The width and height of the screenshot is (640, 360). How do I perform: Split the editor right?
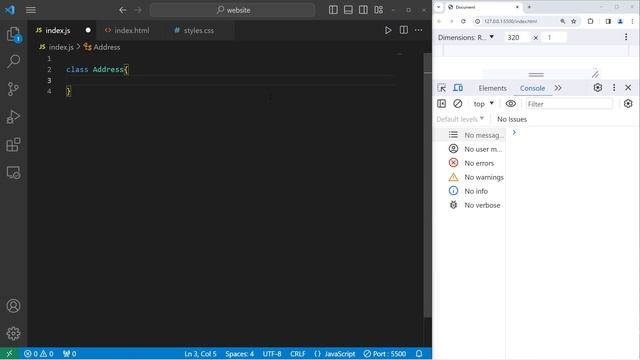click(x=404, y=30)
